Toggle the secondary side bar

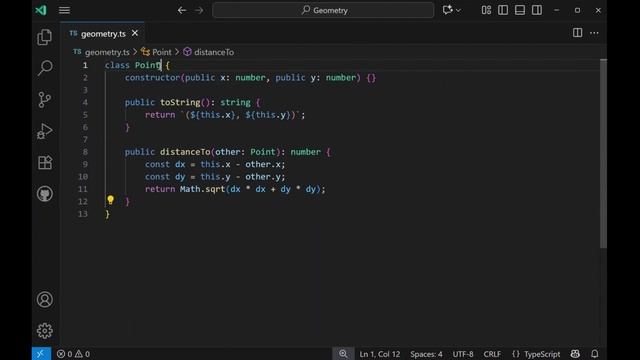537,10
